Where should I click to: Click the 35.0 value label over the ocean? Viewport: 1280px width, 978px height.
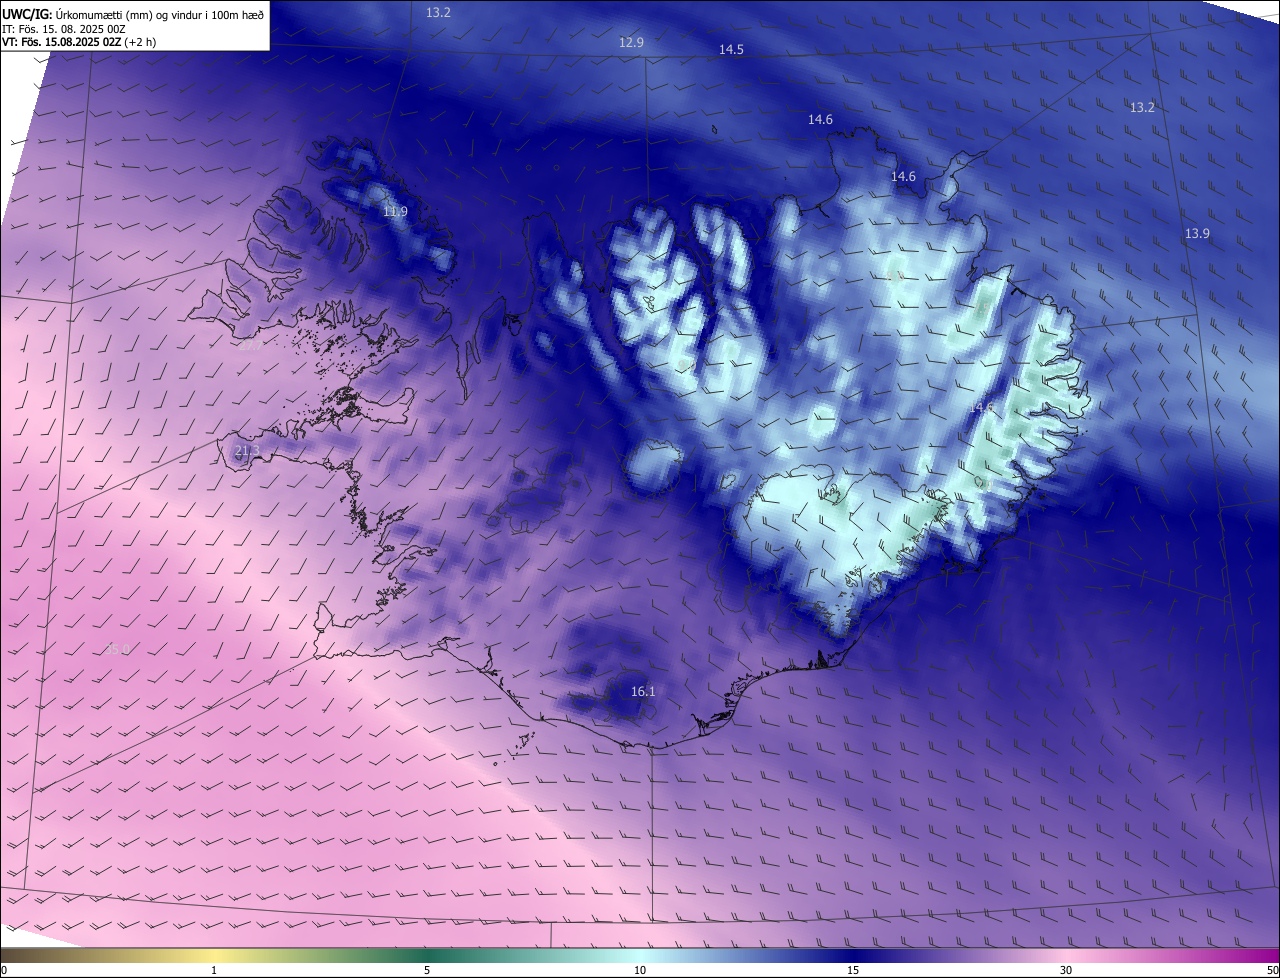[117, 649]
